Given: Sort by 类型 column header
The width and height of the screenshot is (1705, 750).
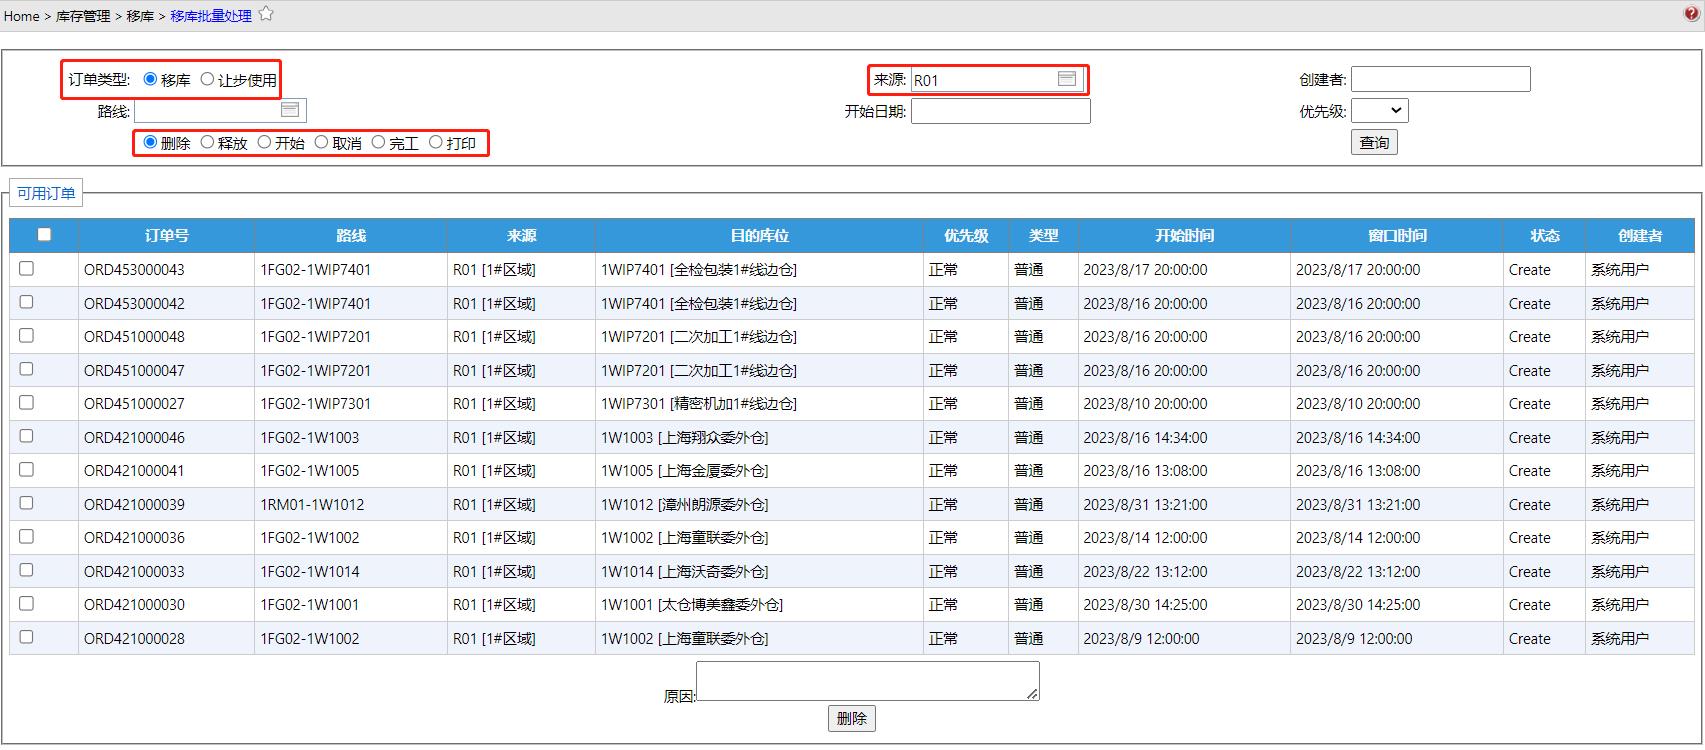Looking at the screenshot, I should pos(1043,236).
